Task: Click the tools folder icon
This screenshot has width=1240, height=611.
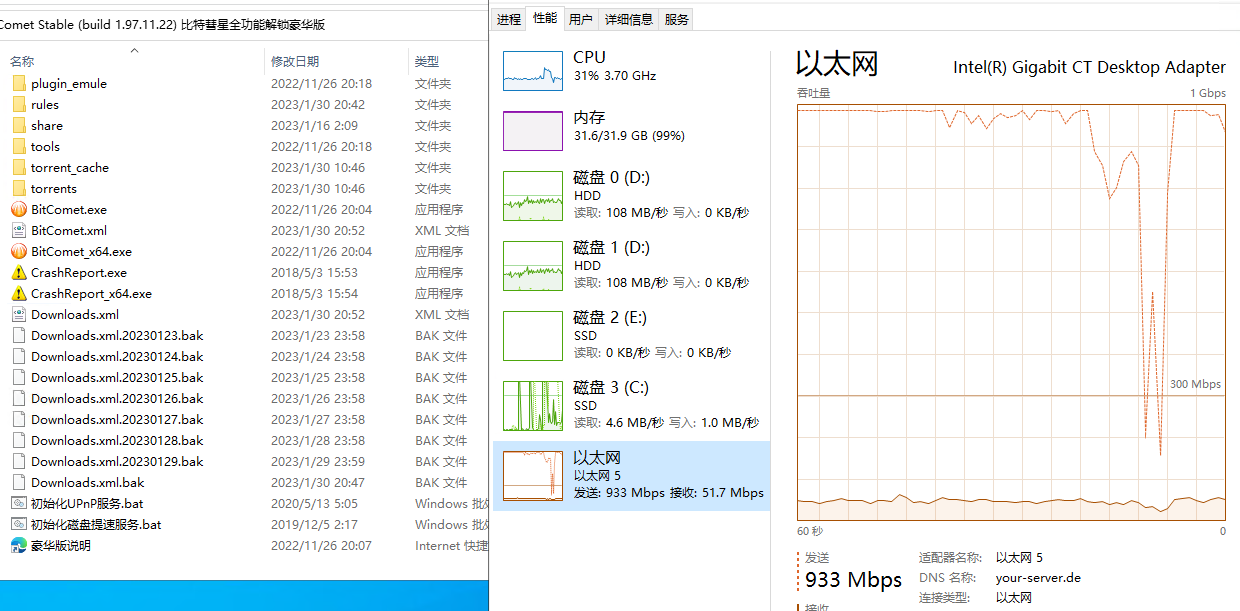Action: pyautogui.click(x=19, y=147)
